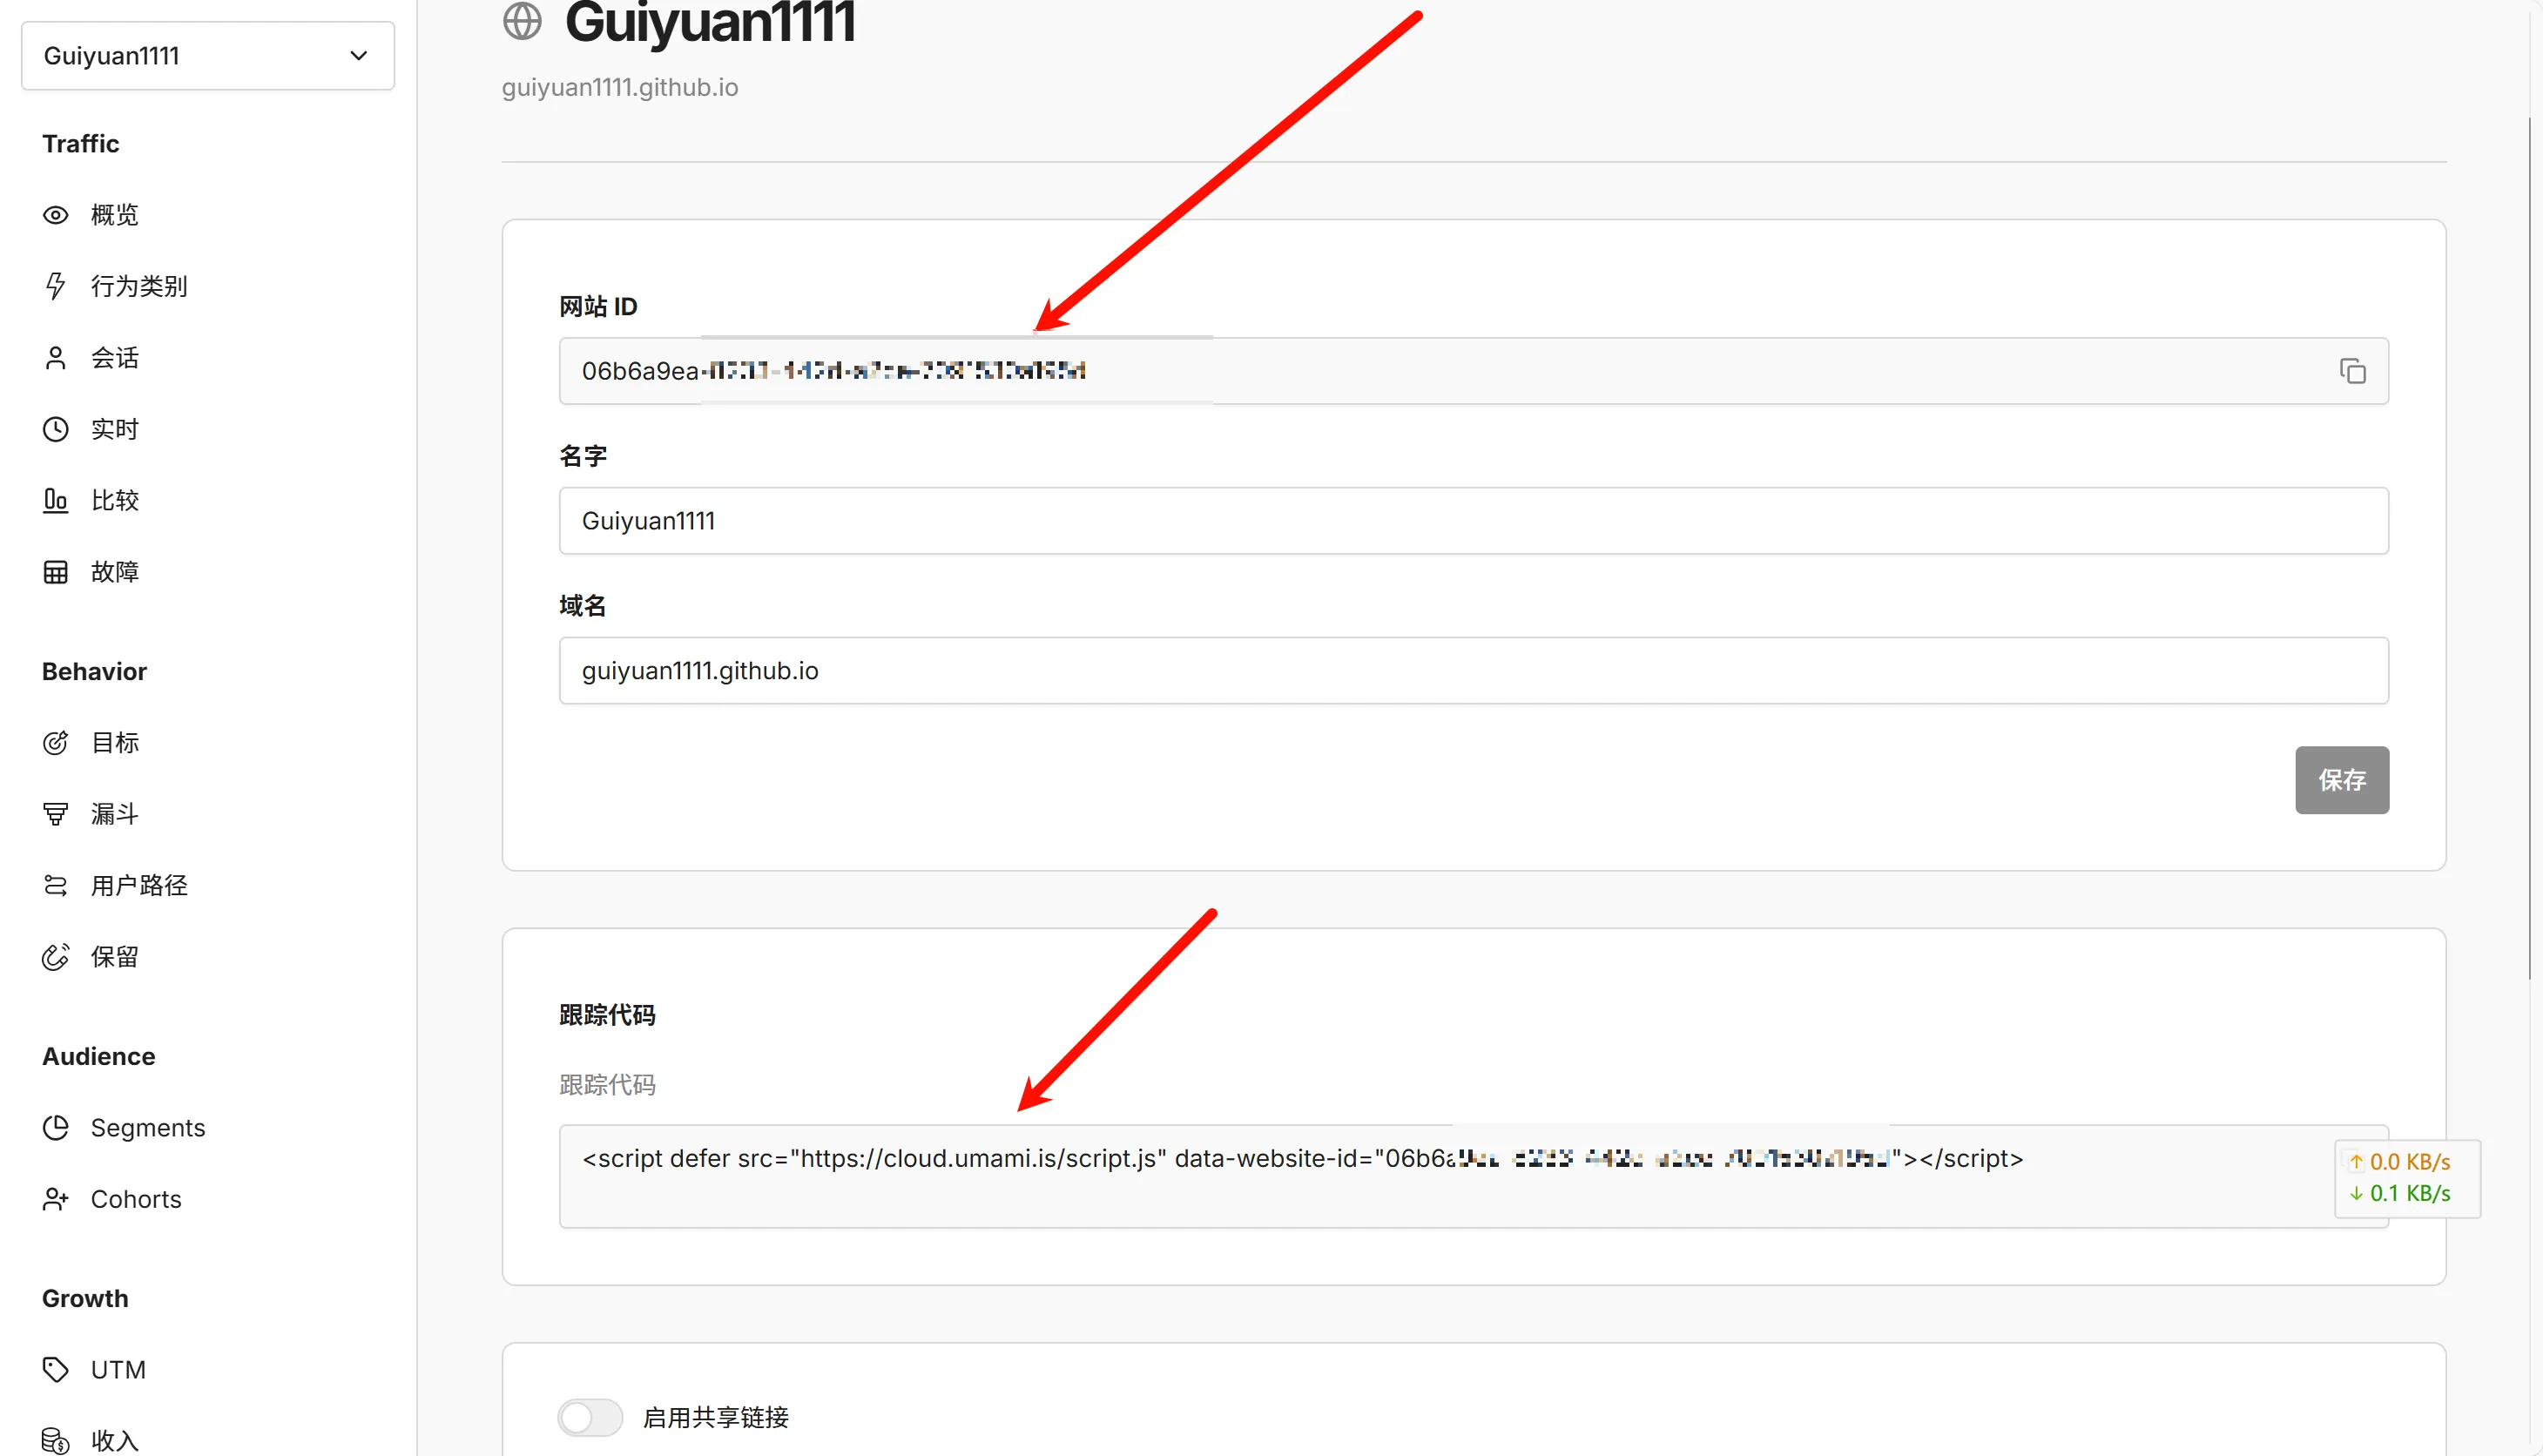Go to 行为类别 in the sidebar
2543x1456 pixels.
point(139,286)
